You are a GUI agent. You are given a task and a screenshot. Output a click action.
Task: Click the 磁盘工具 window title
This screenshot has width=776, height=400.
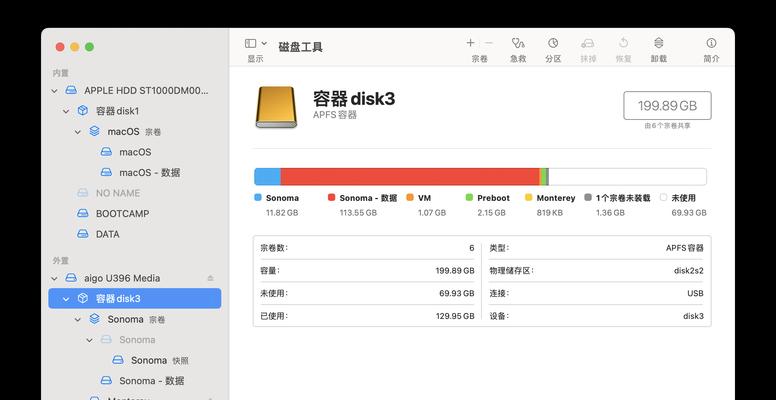coord(300,47)
